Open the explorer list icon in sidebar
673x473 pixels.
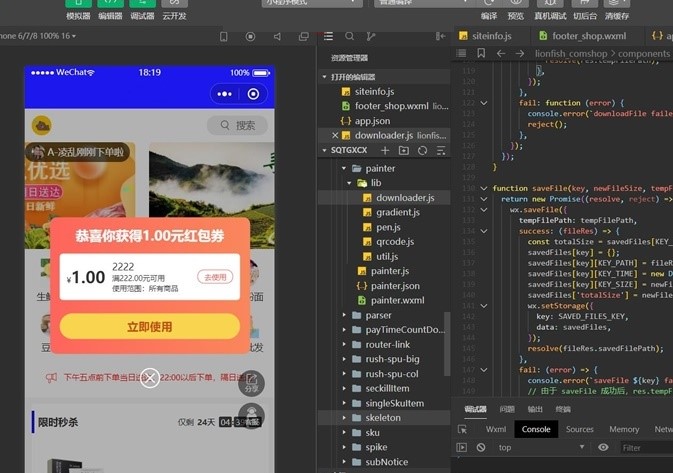pyautogui.click(x=328, y=36)
